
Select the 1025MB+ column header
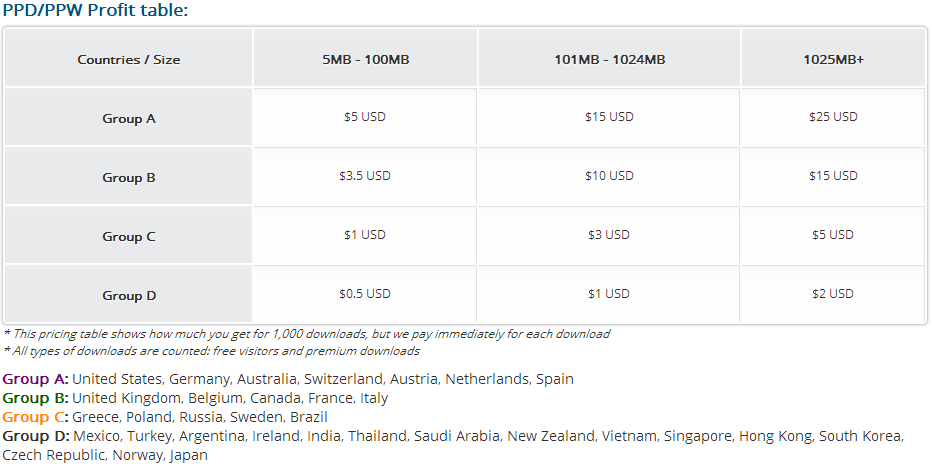(833, 60)
